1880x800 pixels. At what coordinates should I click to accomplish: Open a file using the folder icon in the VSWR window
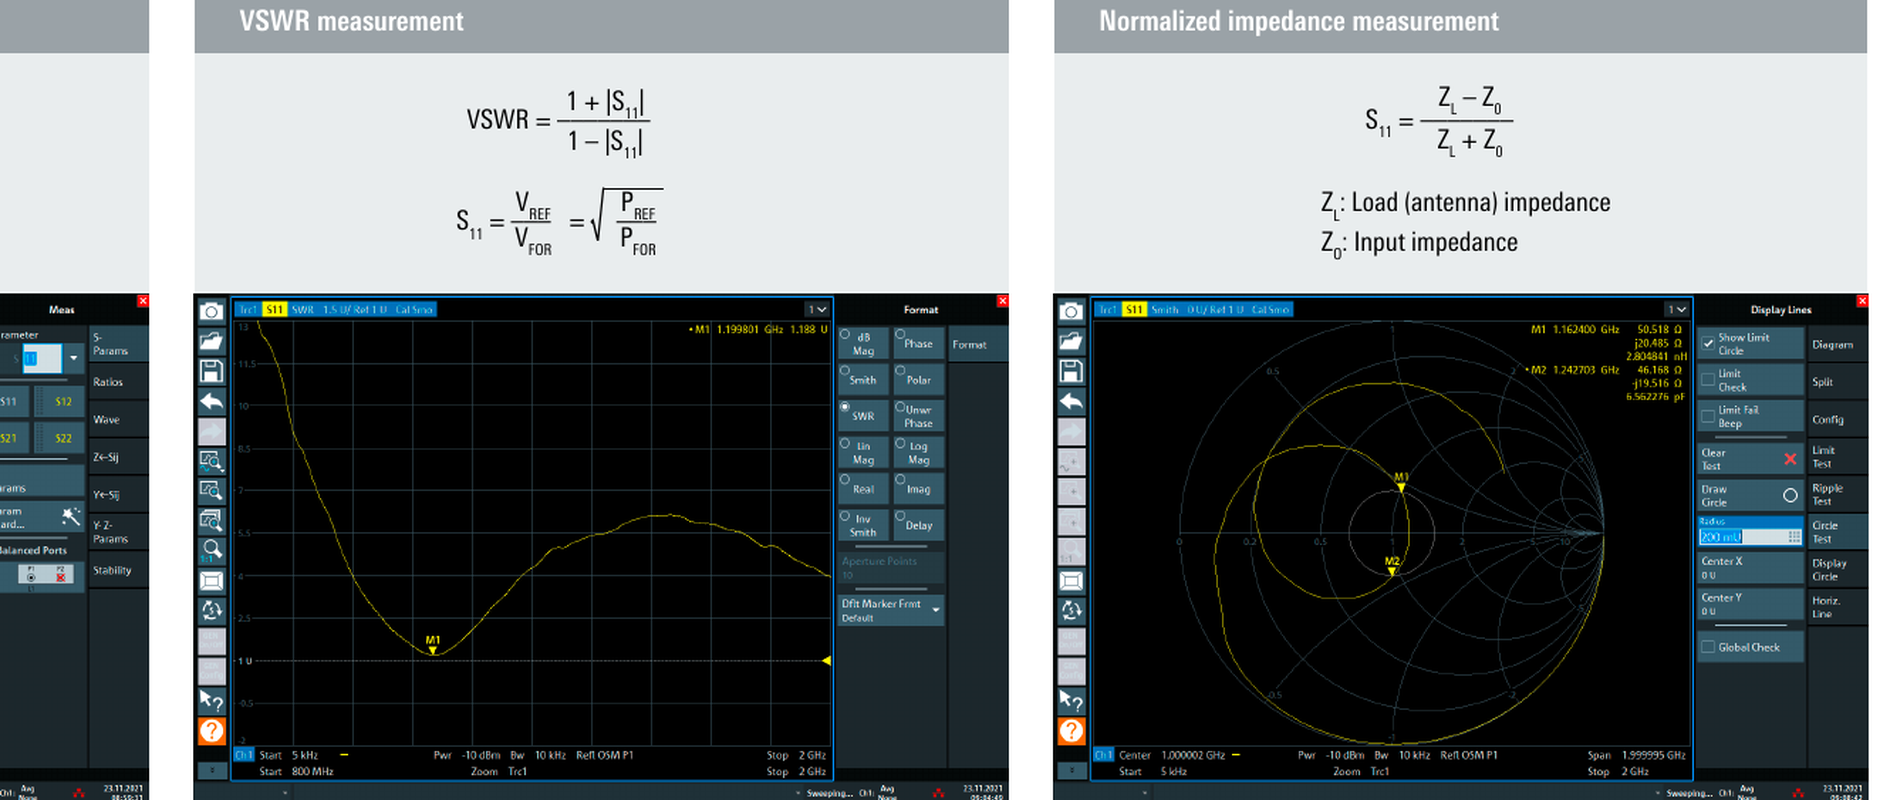coord(211,341)
